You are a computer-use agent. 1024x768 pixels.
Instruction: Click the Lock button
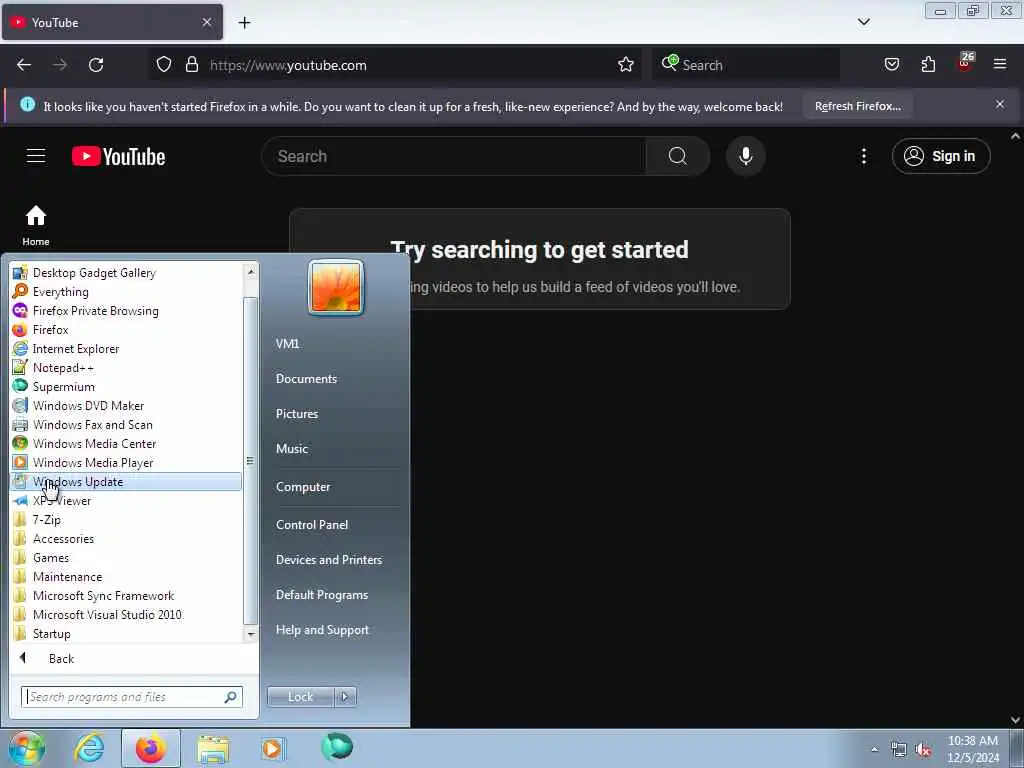[300, 697]
